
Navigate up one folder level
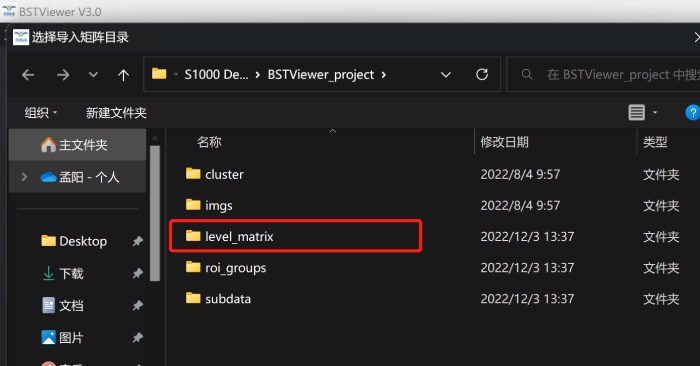123,75
